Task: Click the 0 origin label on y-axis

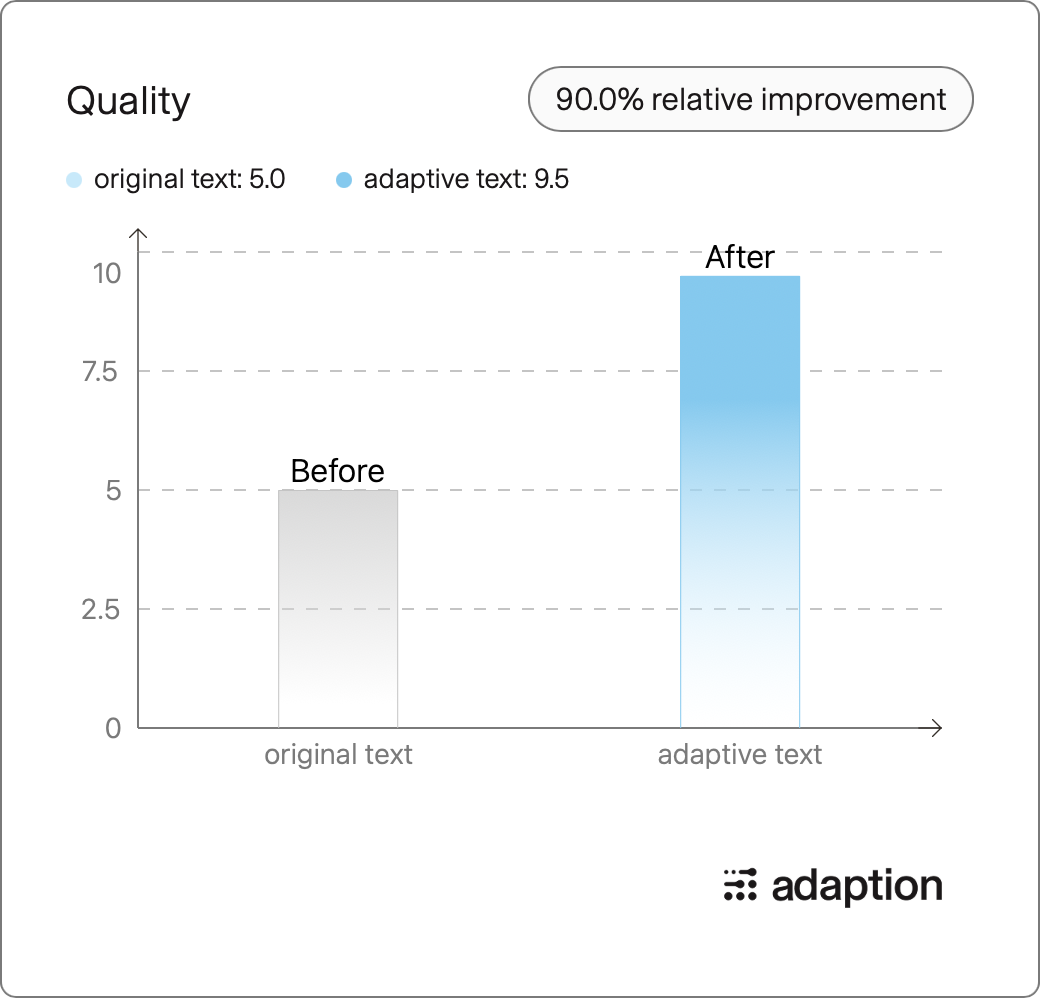Action: click(113, 728)
